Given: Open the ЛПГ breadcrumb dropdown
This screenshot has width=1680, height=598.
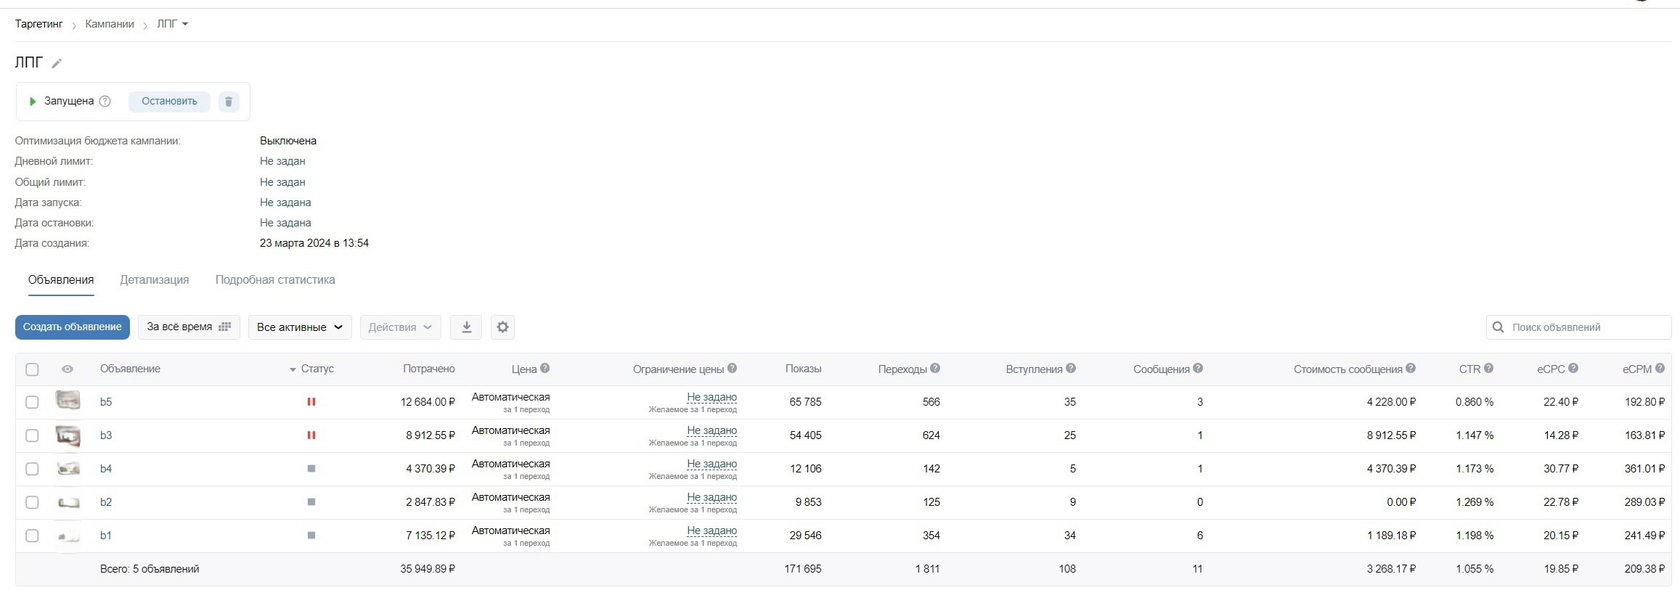Looking at the screenshot, I should click(172, 24).
